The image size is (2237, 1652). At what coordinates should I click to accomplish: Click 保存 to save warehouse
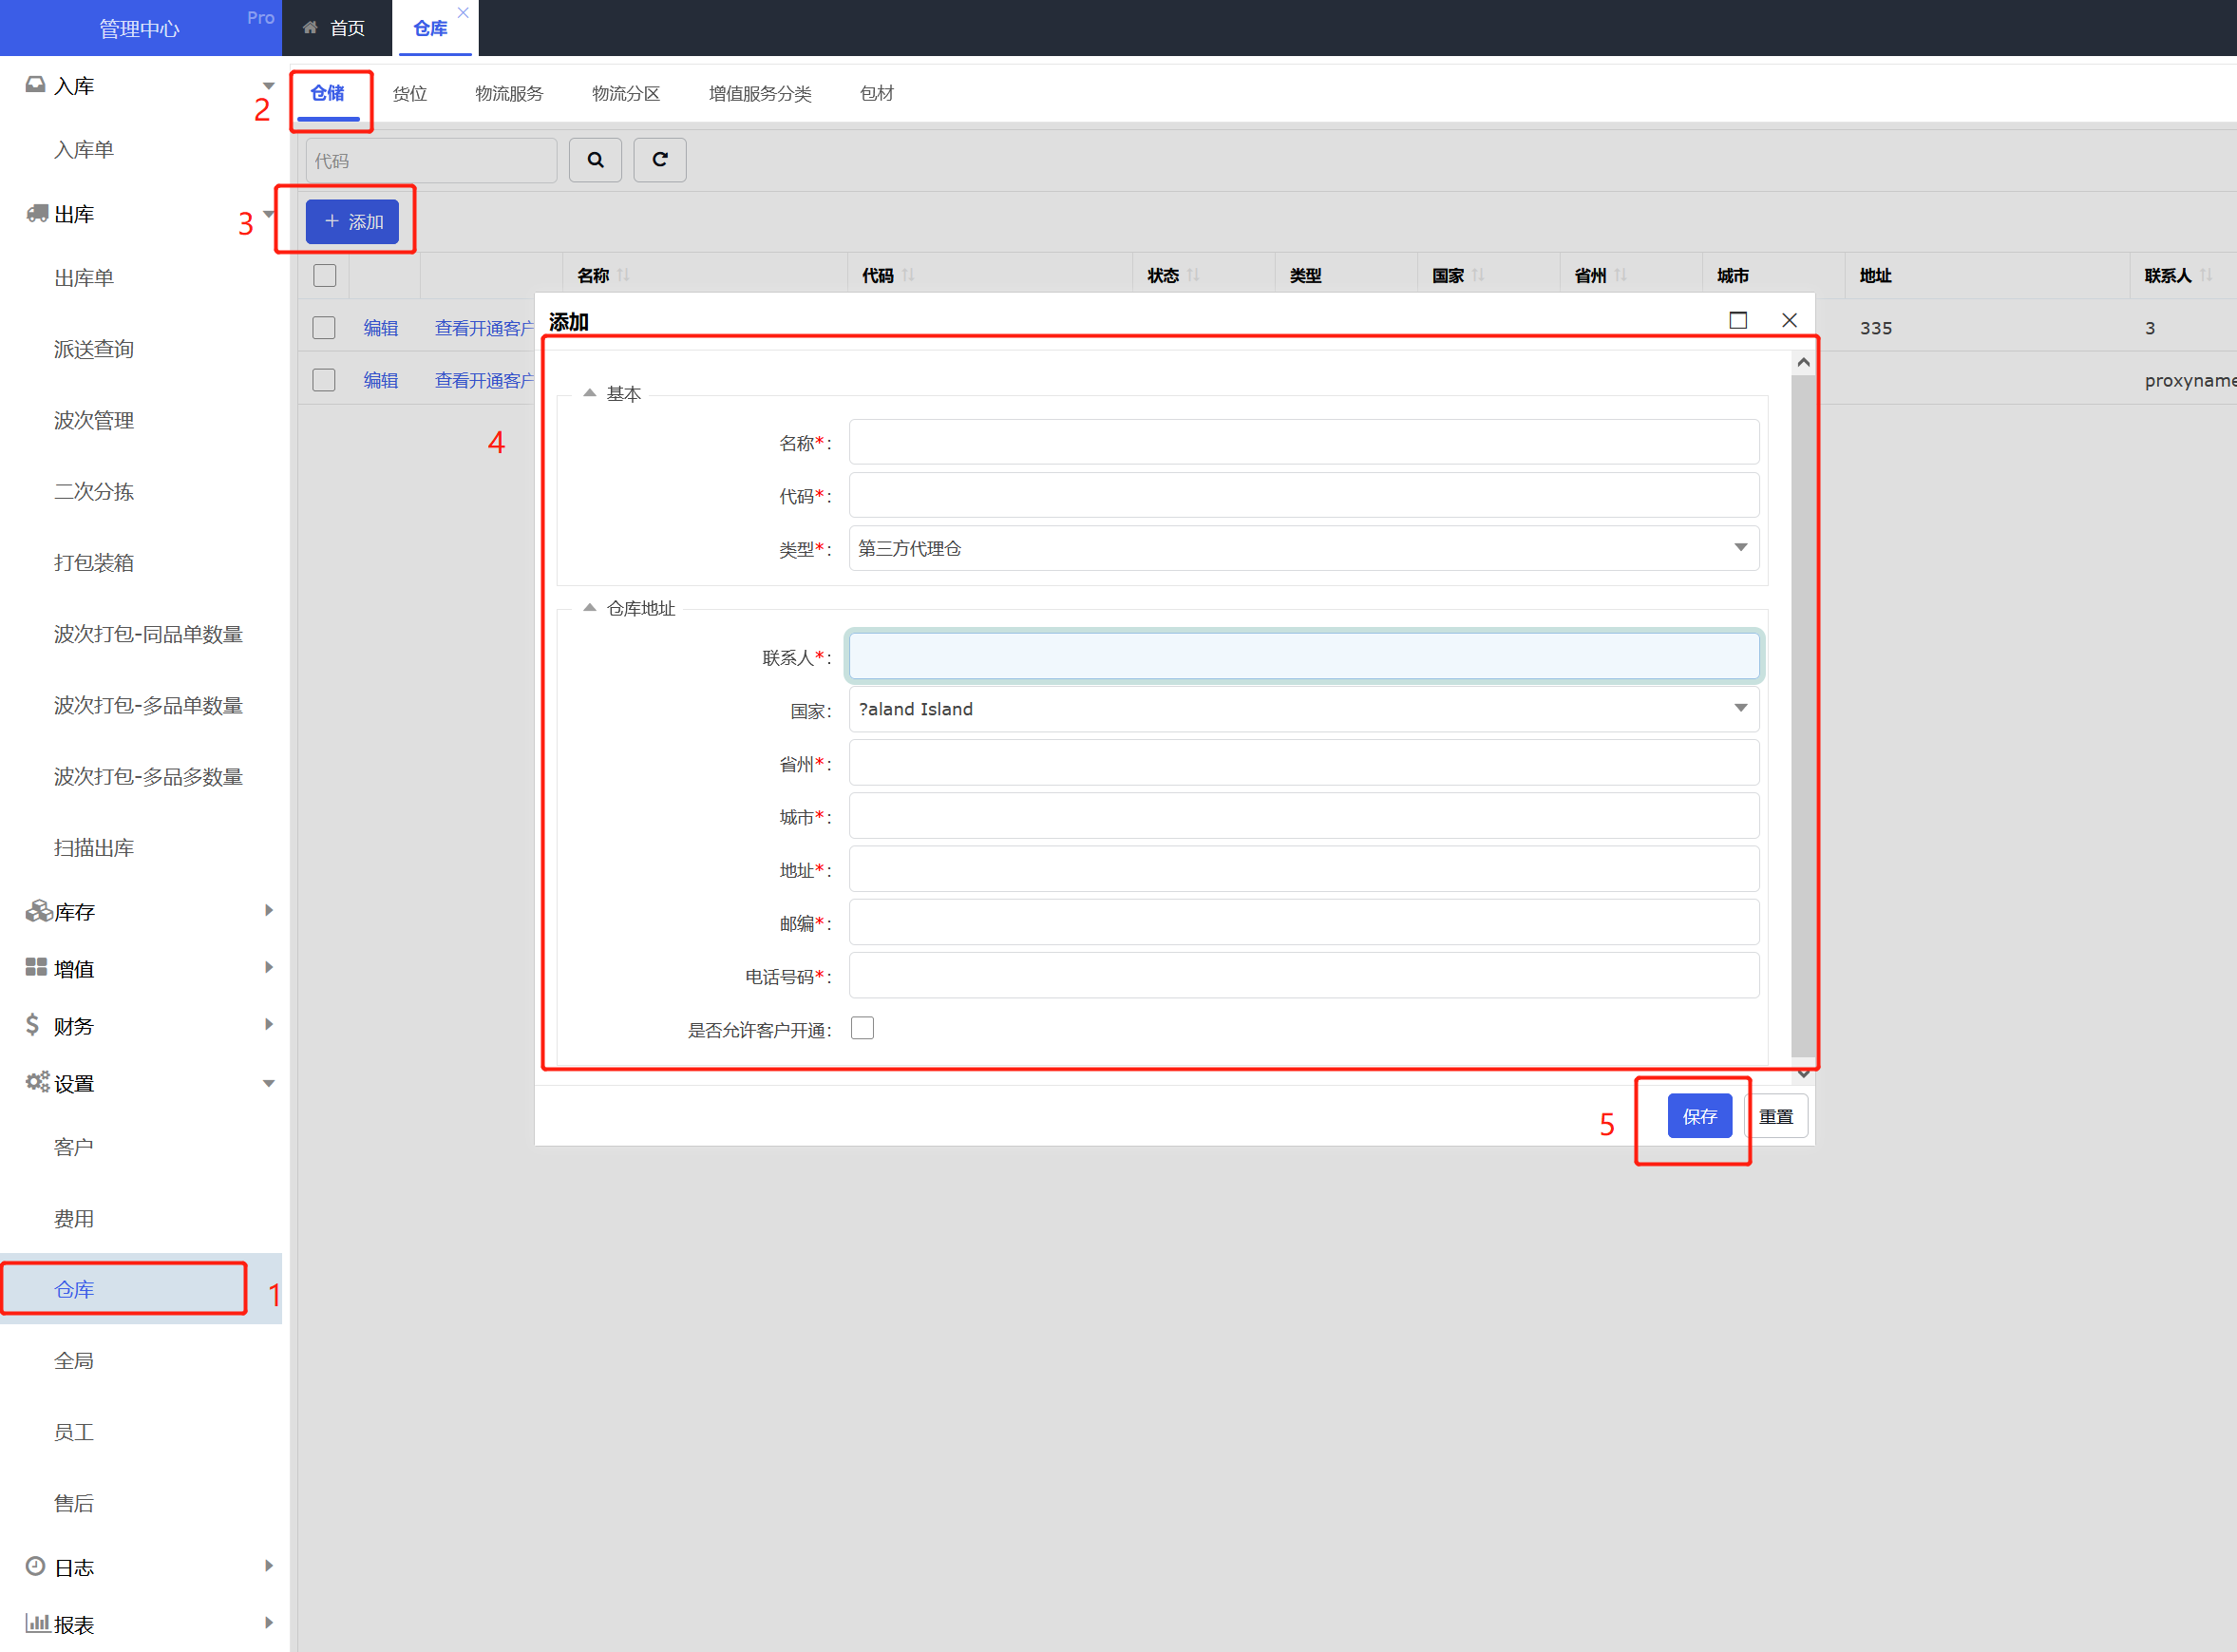tap(1697, 1115)
